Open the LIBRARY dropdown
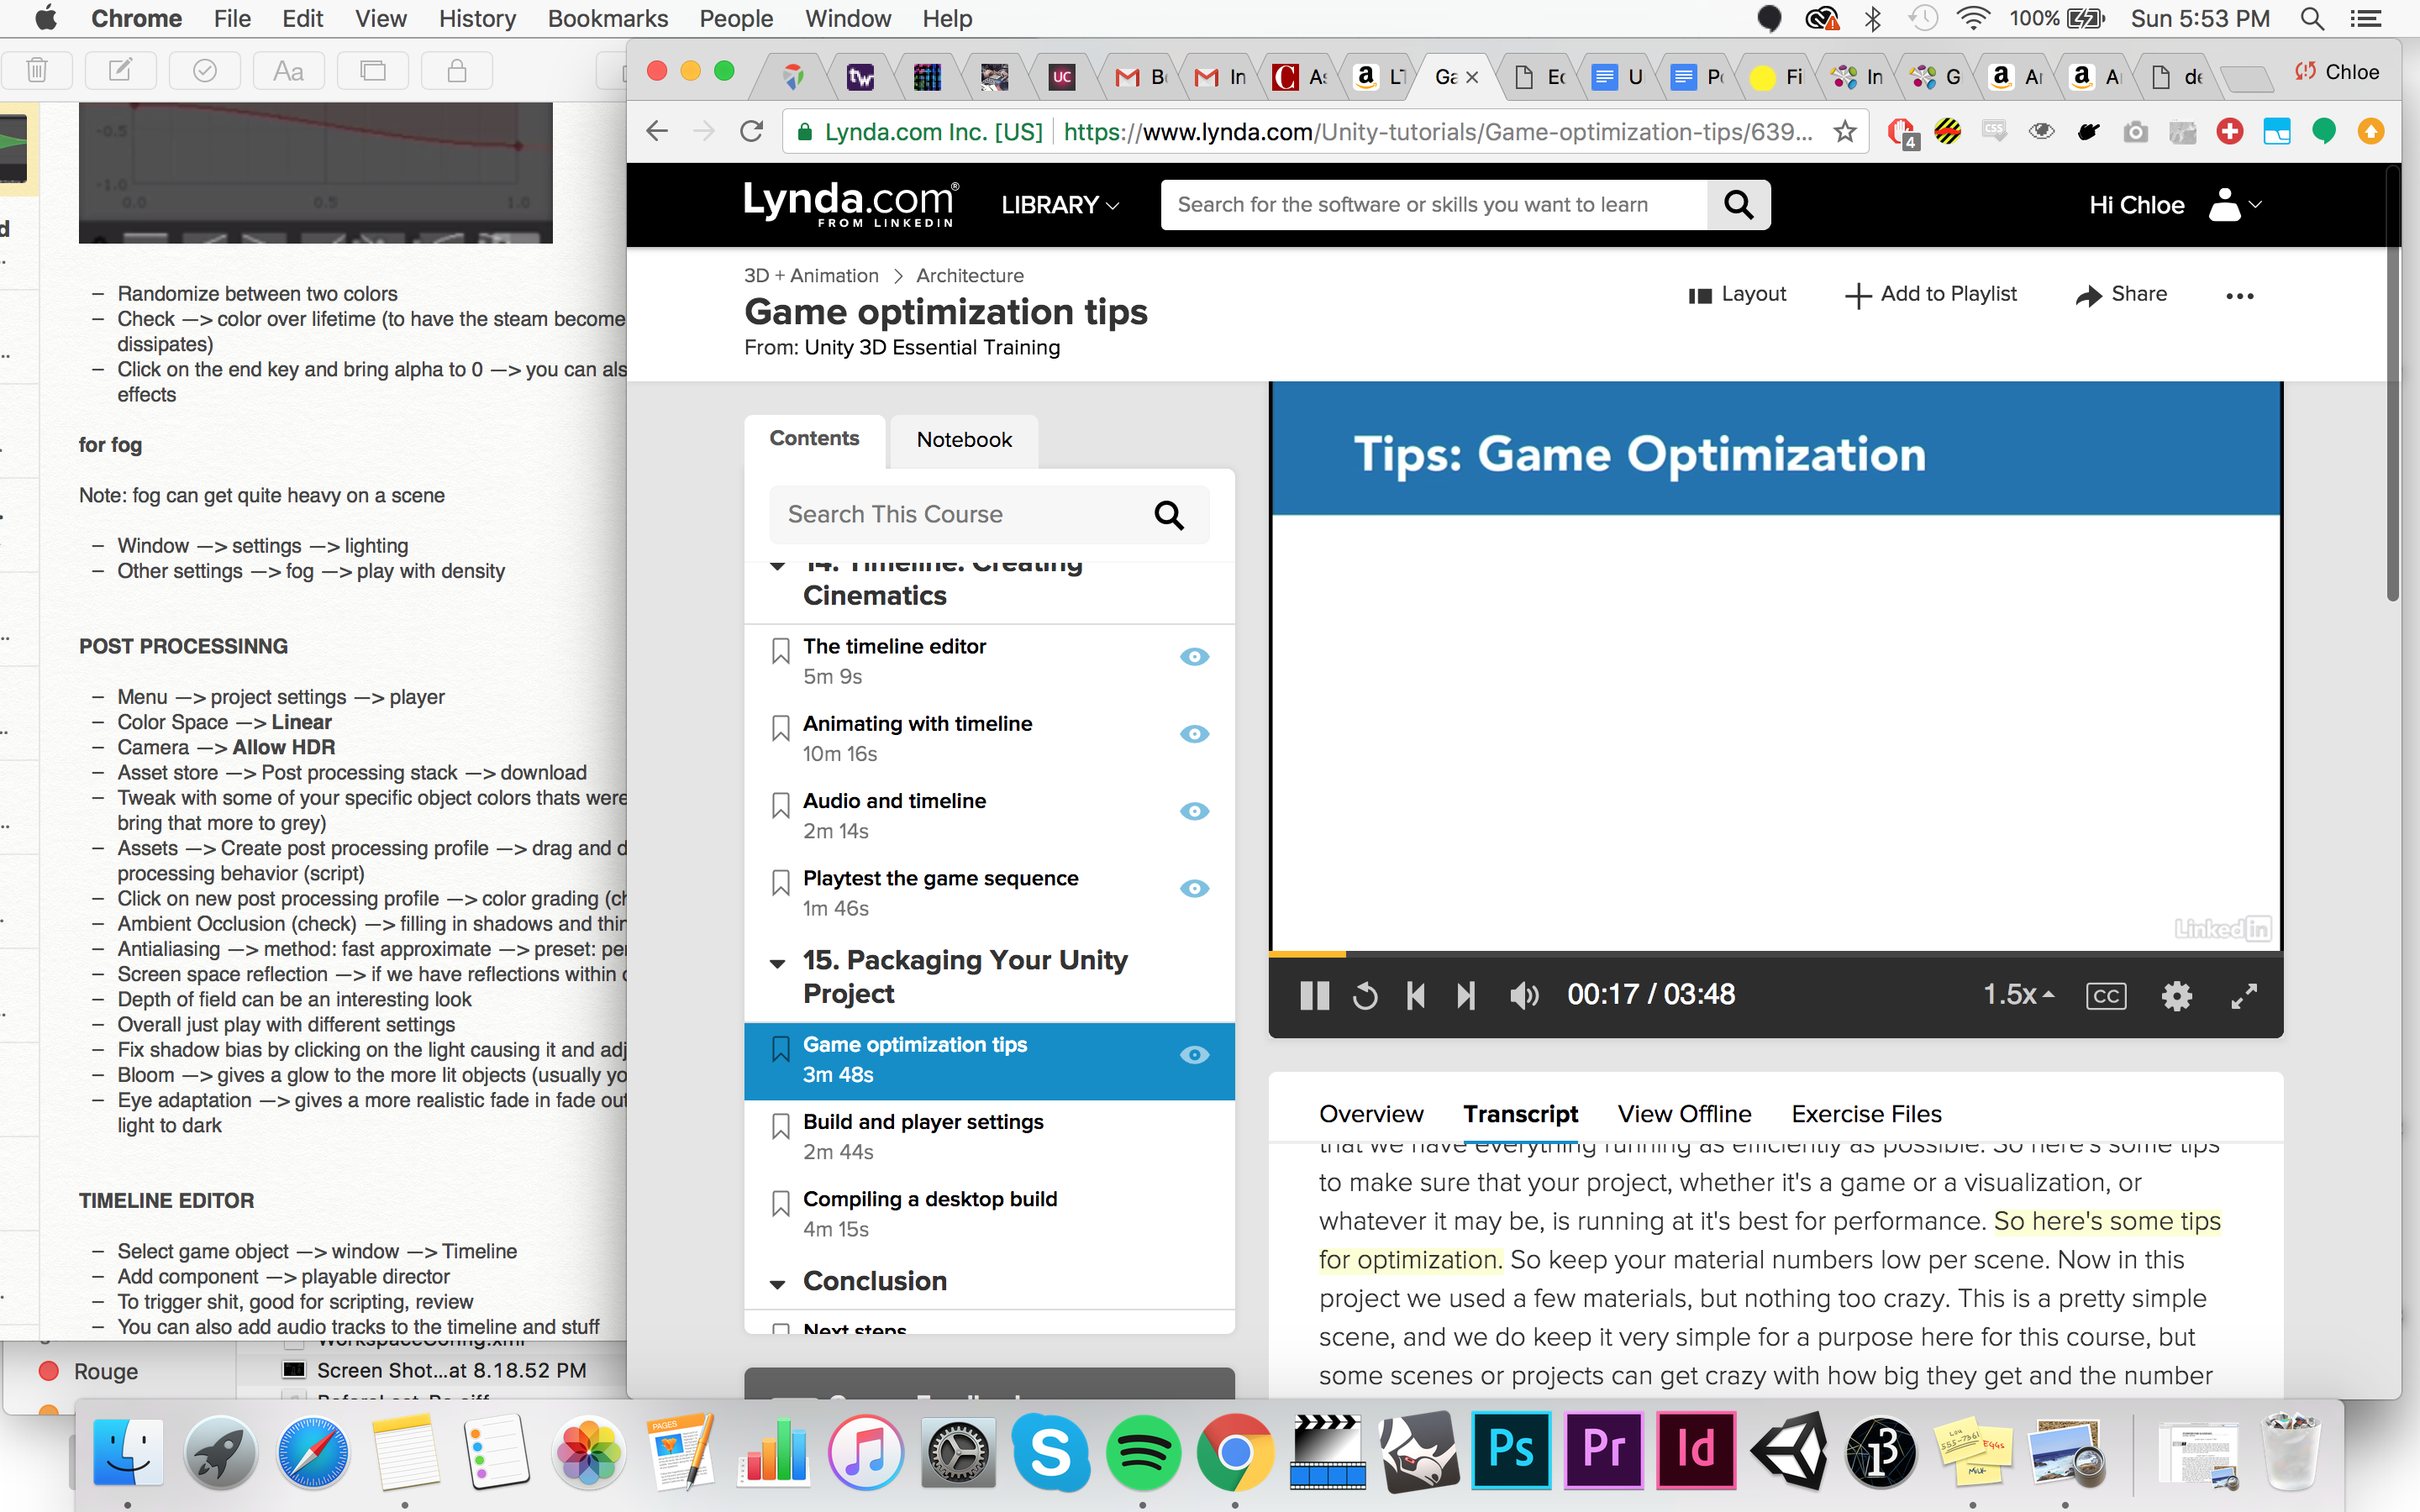Viewport: 2420px width, 1512px height. 1060,205
